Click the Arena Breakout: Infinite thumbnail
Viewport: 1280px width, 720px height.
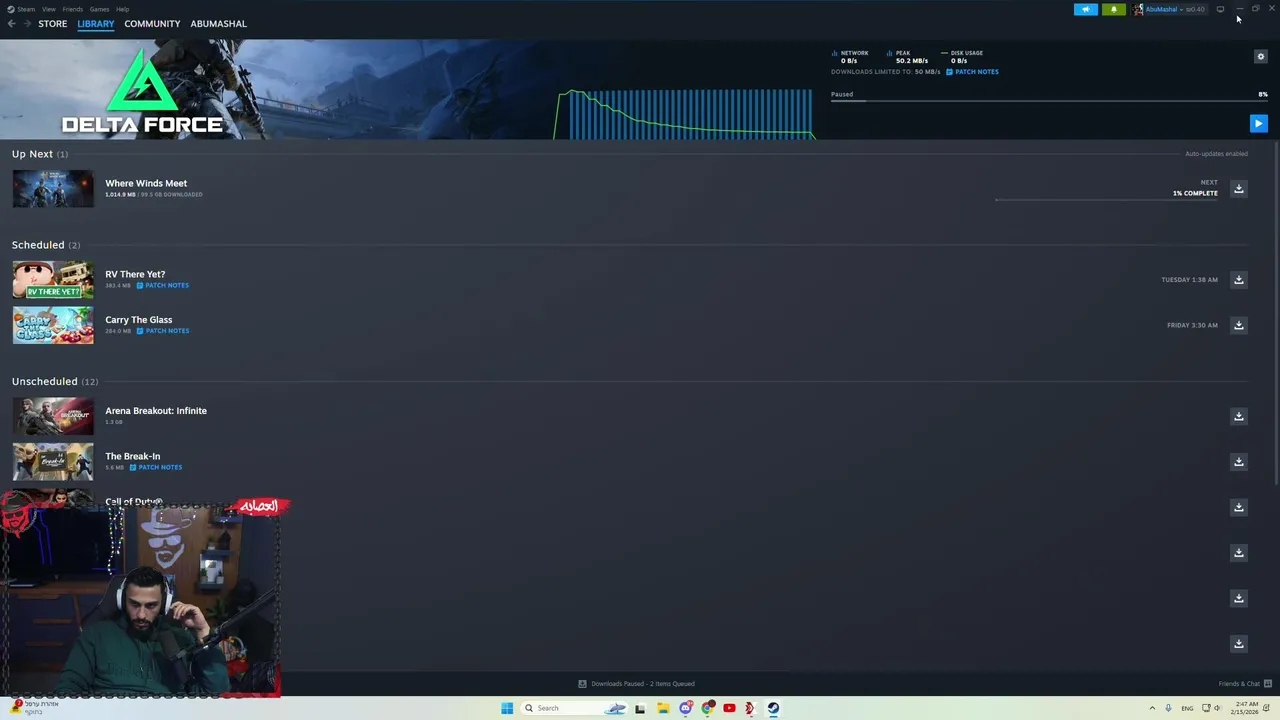coord(53,416)
